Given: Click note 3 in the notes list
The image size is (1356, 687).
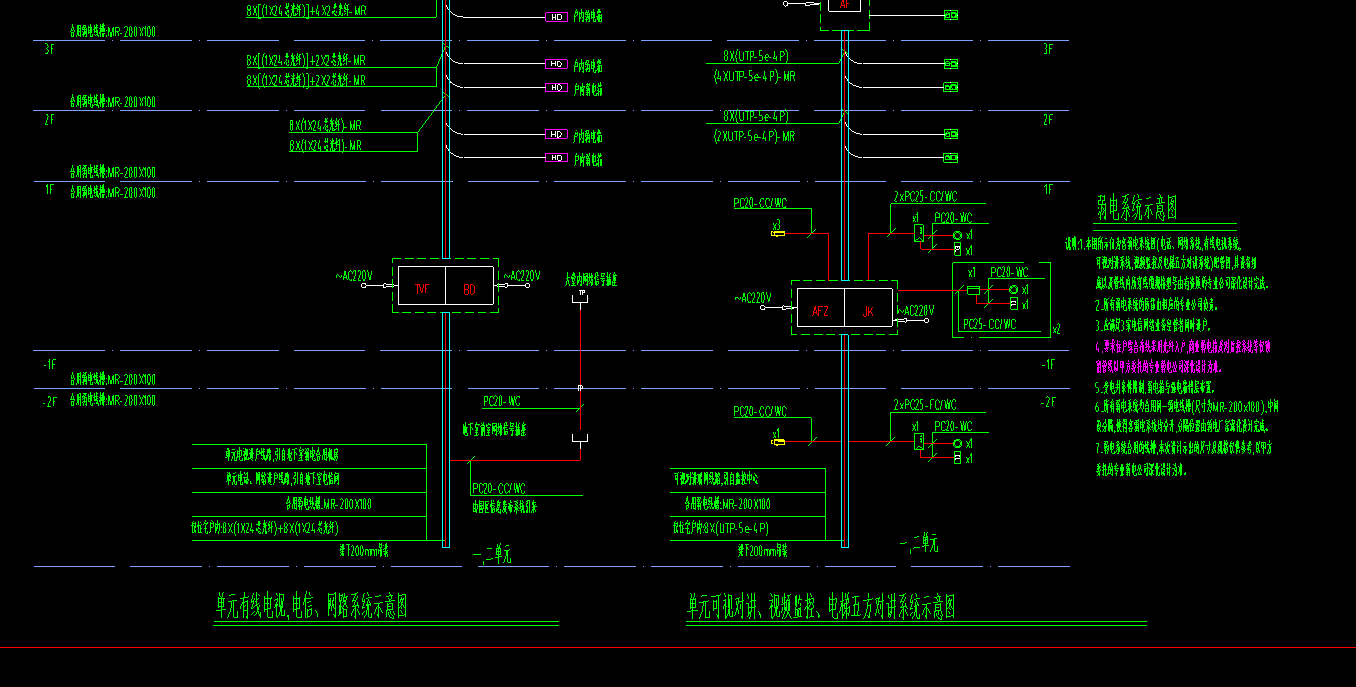Looking at the screenshot, I should coord(1154,326).
